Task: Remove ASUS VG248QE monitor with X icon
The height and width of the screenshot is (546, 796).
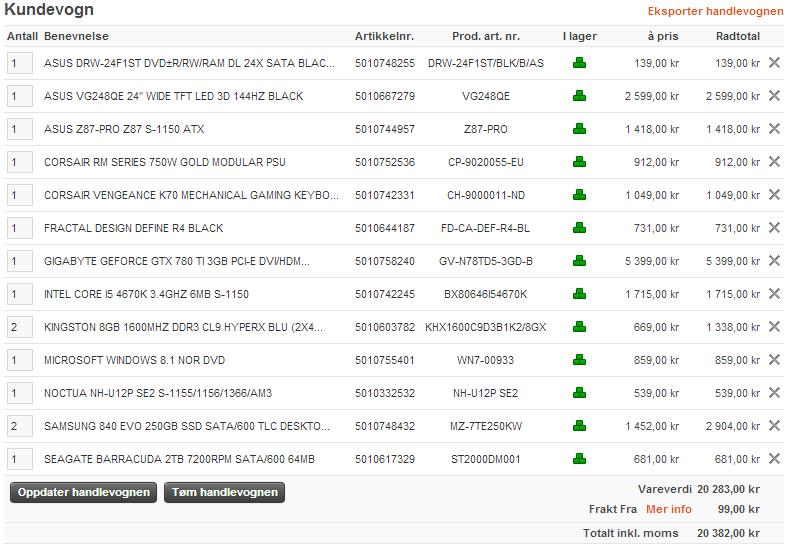Action: pos(774,95)
